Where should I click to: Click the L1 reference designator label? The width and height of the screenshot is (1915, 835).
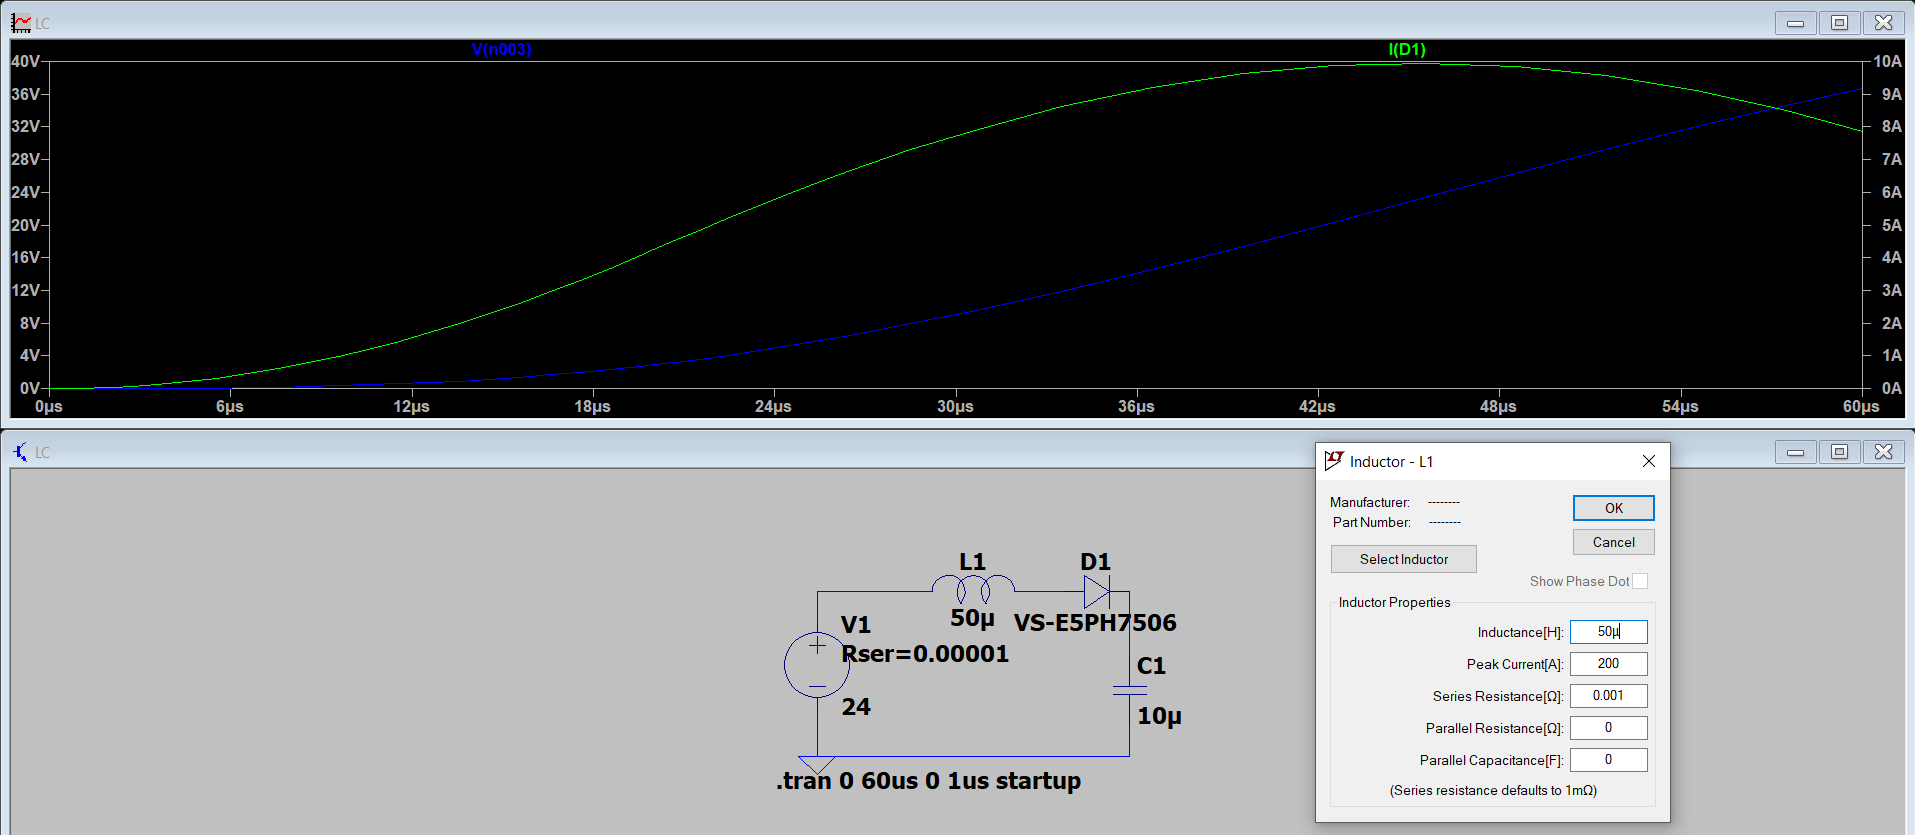point(972,562)
